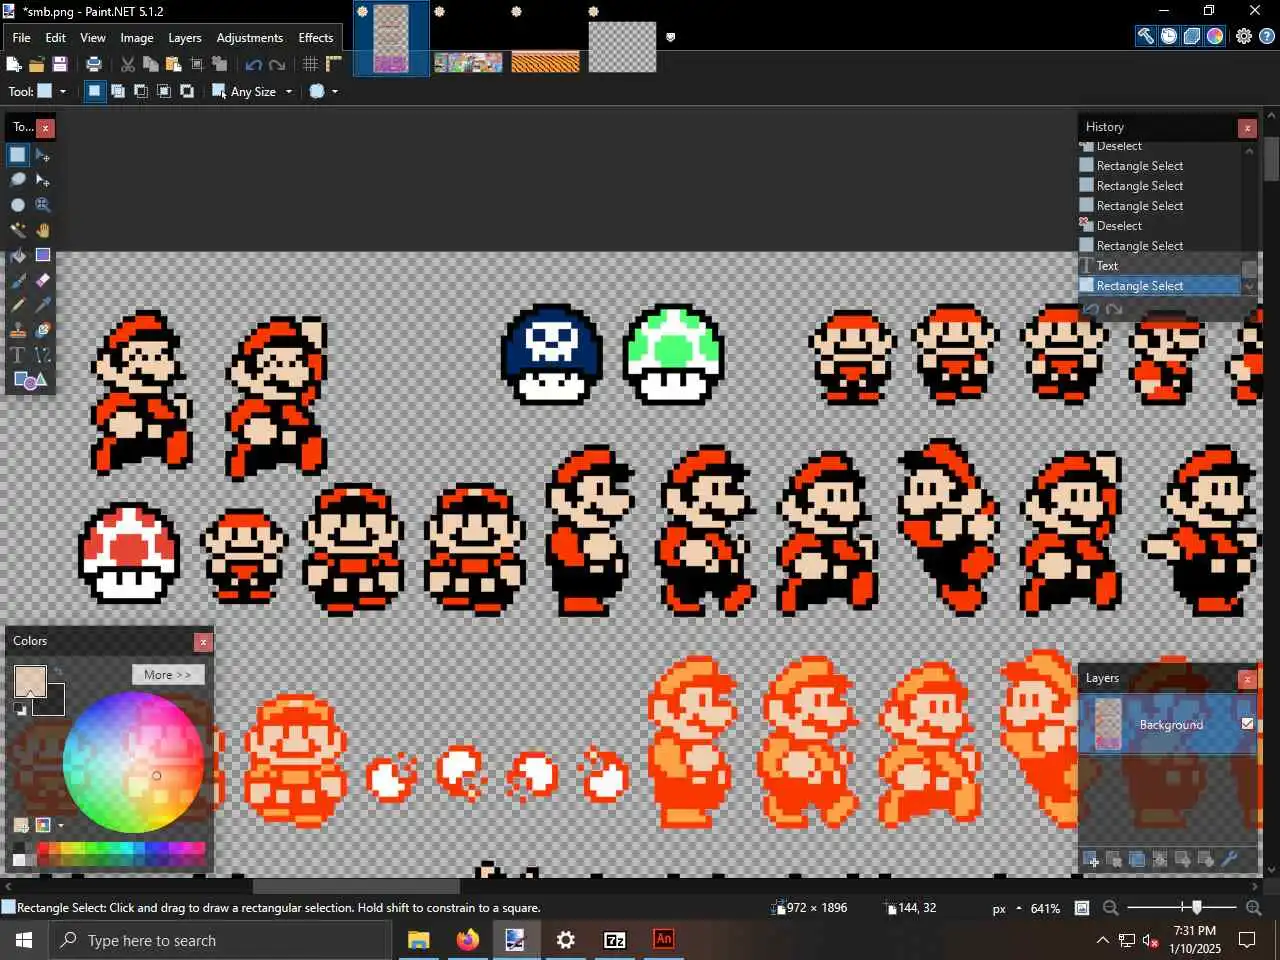Select the Pencil tool
The width and height of the screenshot is (1280, 960).
coord(18,305)
